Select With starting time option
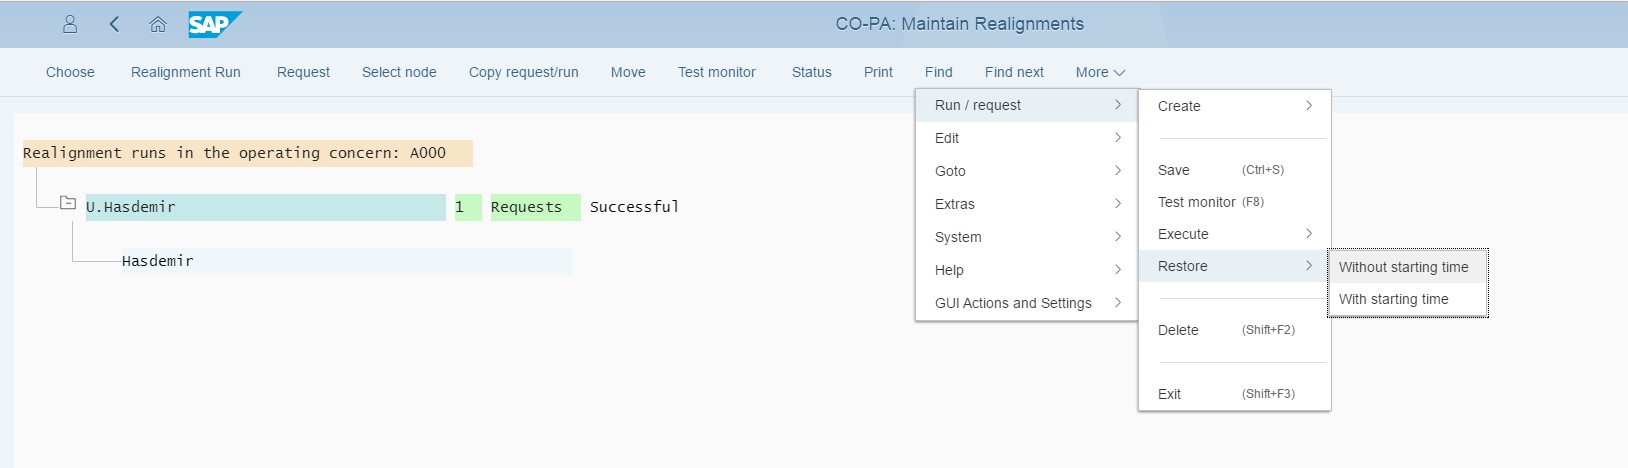This screenshot has width=1628, height=468. click(x=1393, y=299)
